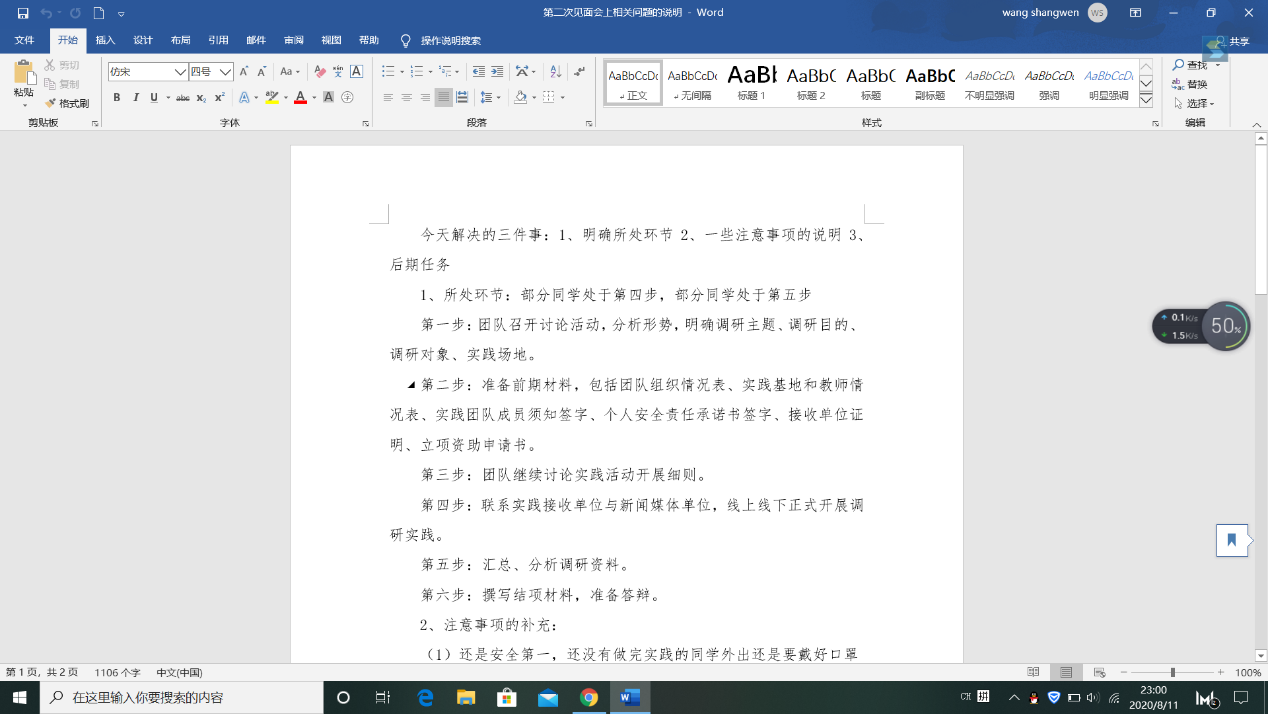Apply the 标题 1 heading style
Viewport: 1268px width, 714px height.
pyautogui.click(x=751, y=83)
